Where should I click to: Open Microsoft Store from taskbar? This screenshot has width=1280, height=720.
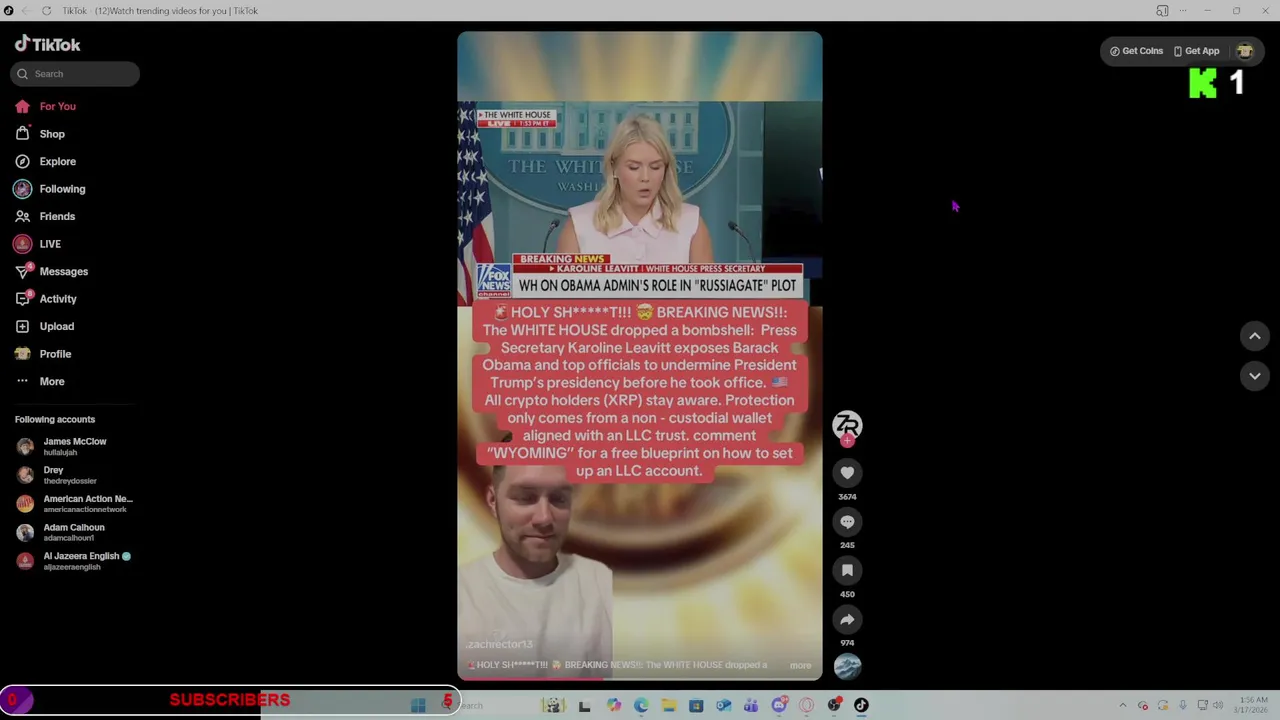(696, 705)
